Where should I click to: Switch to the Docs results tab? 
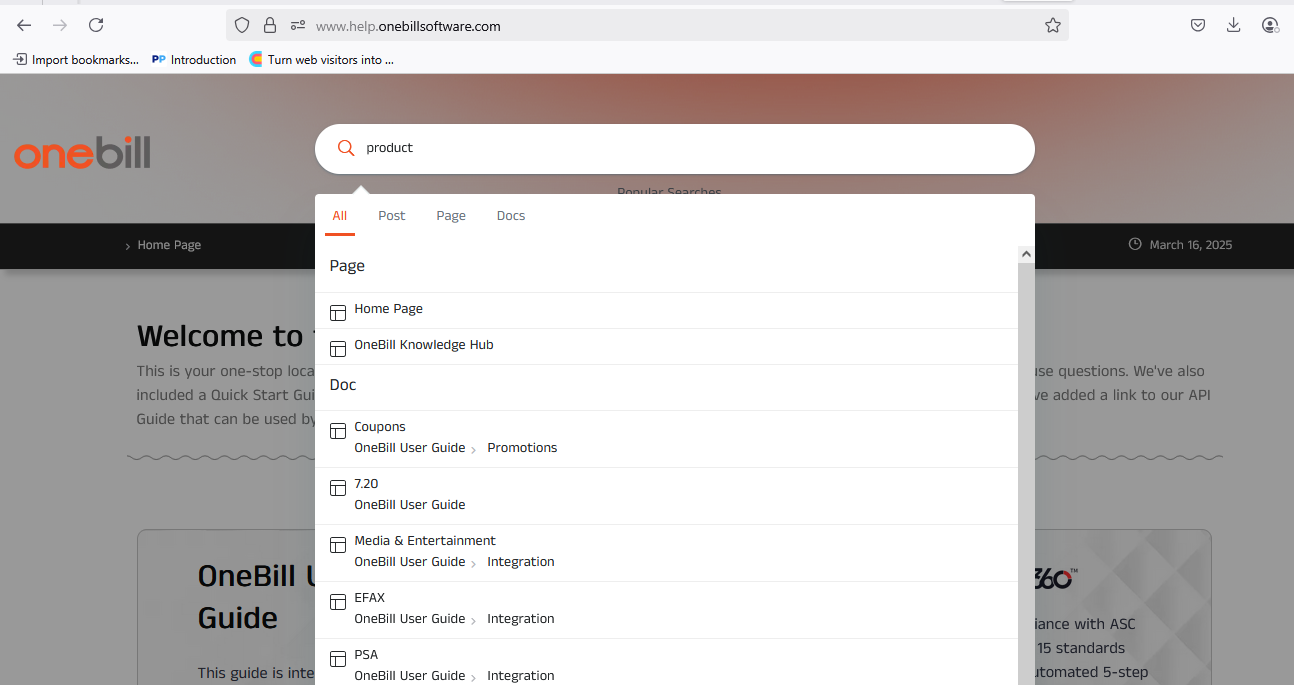coord(511,216)
